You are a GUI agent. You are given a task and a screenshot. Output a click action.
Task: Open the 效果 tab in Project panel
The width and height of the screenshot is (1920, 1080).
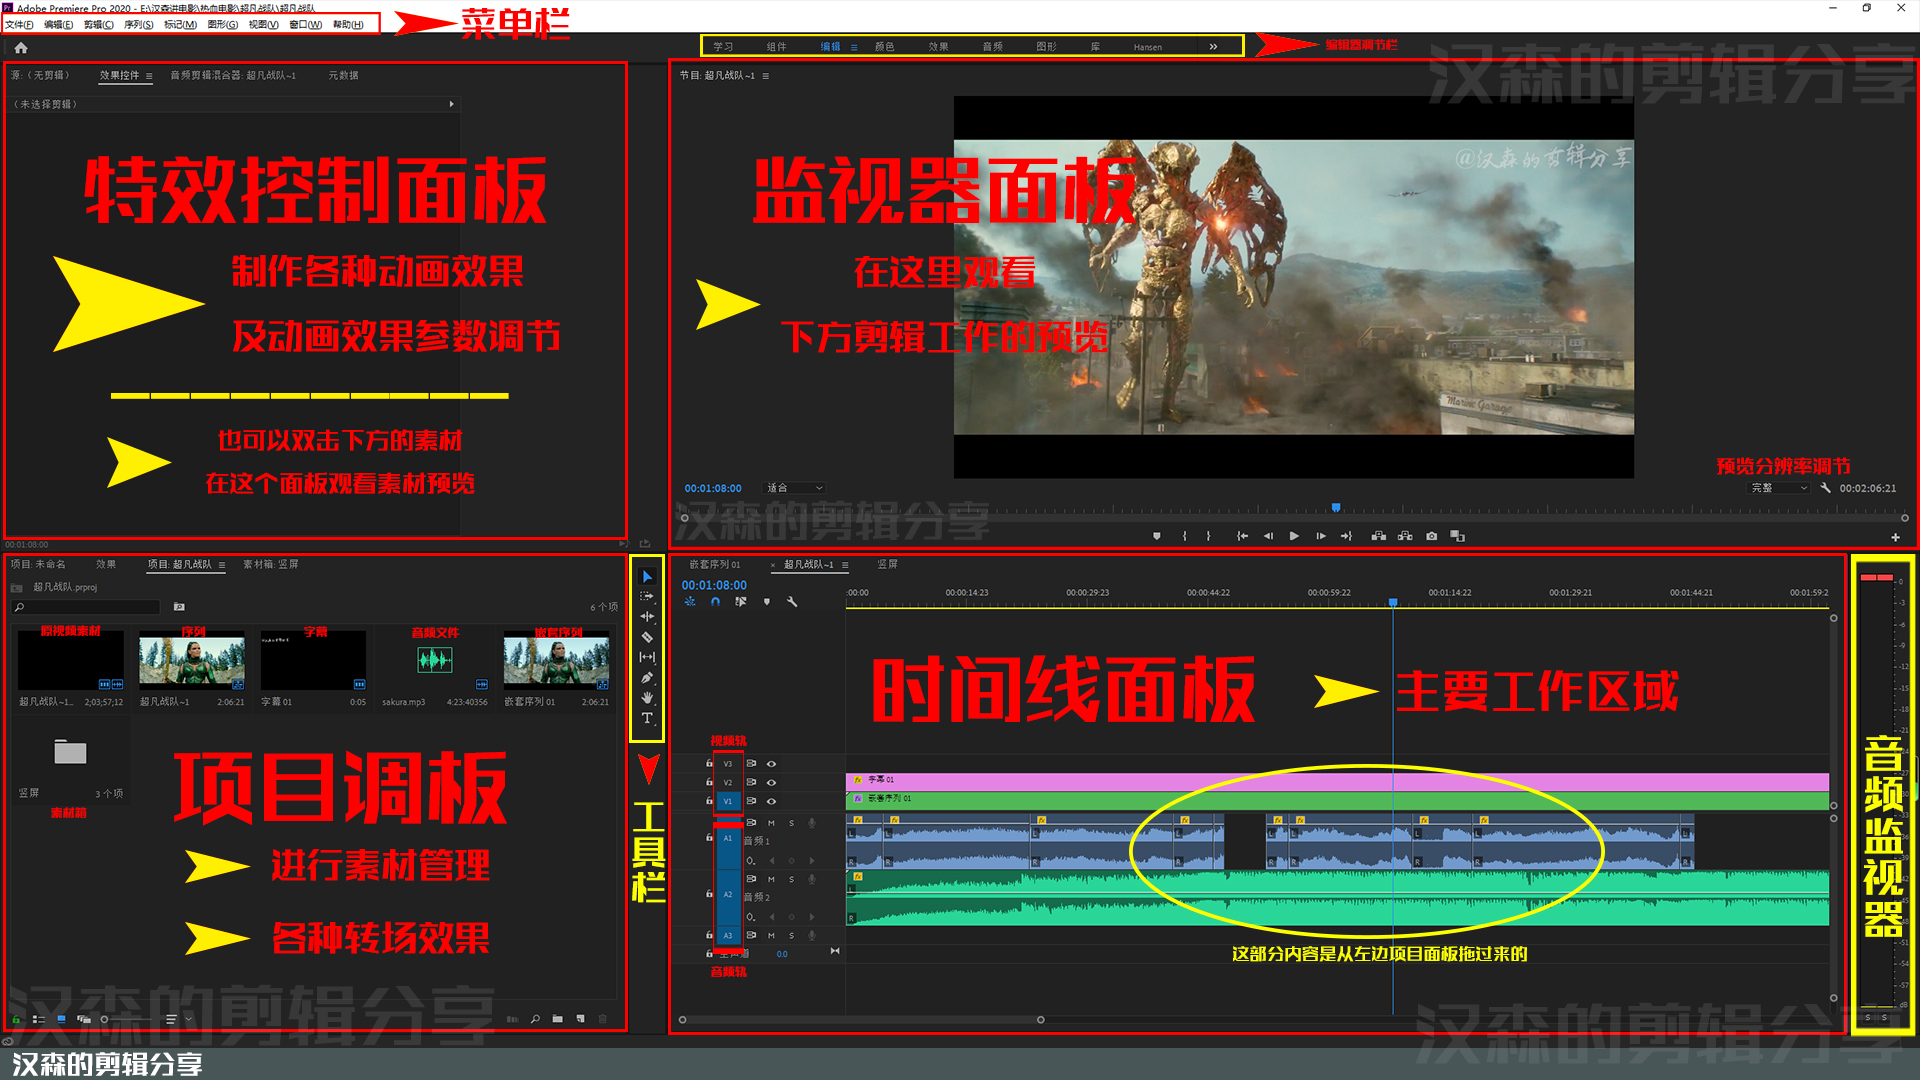105,565
